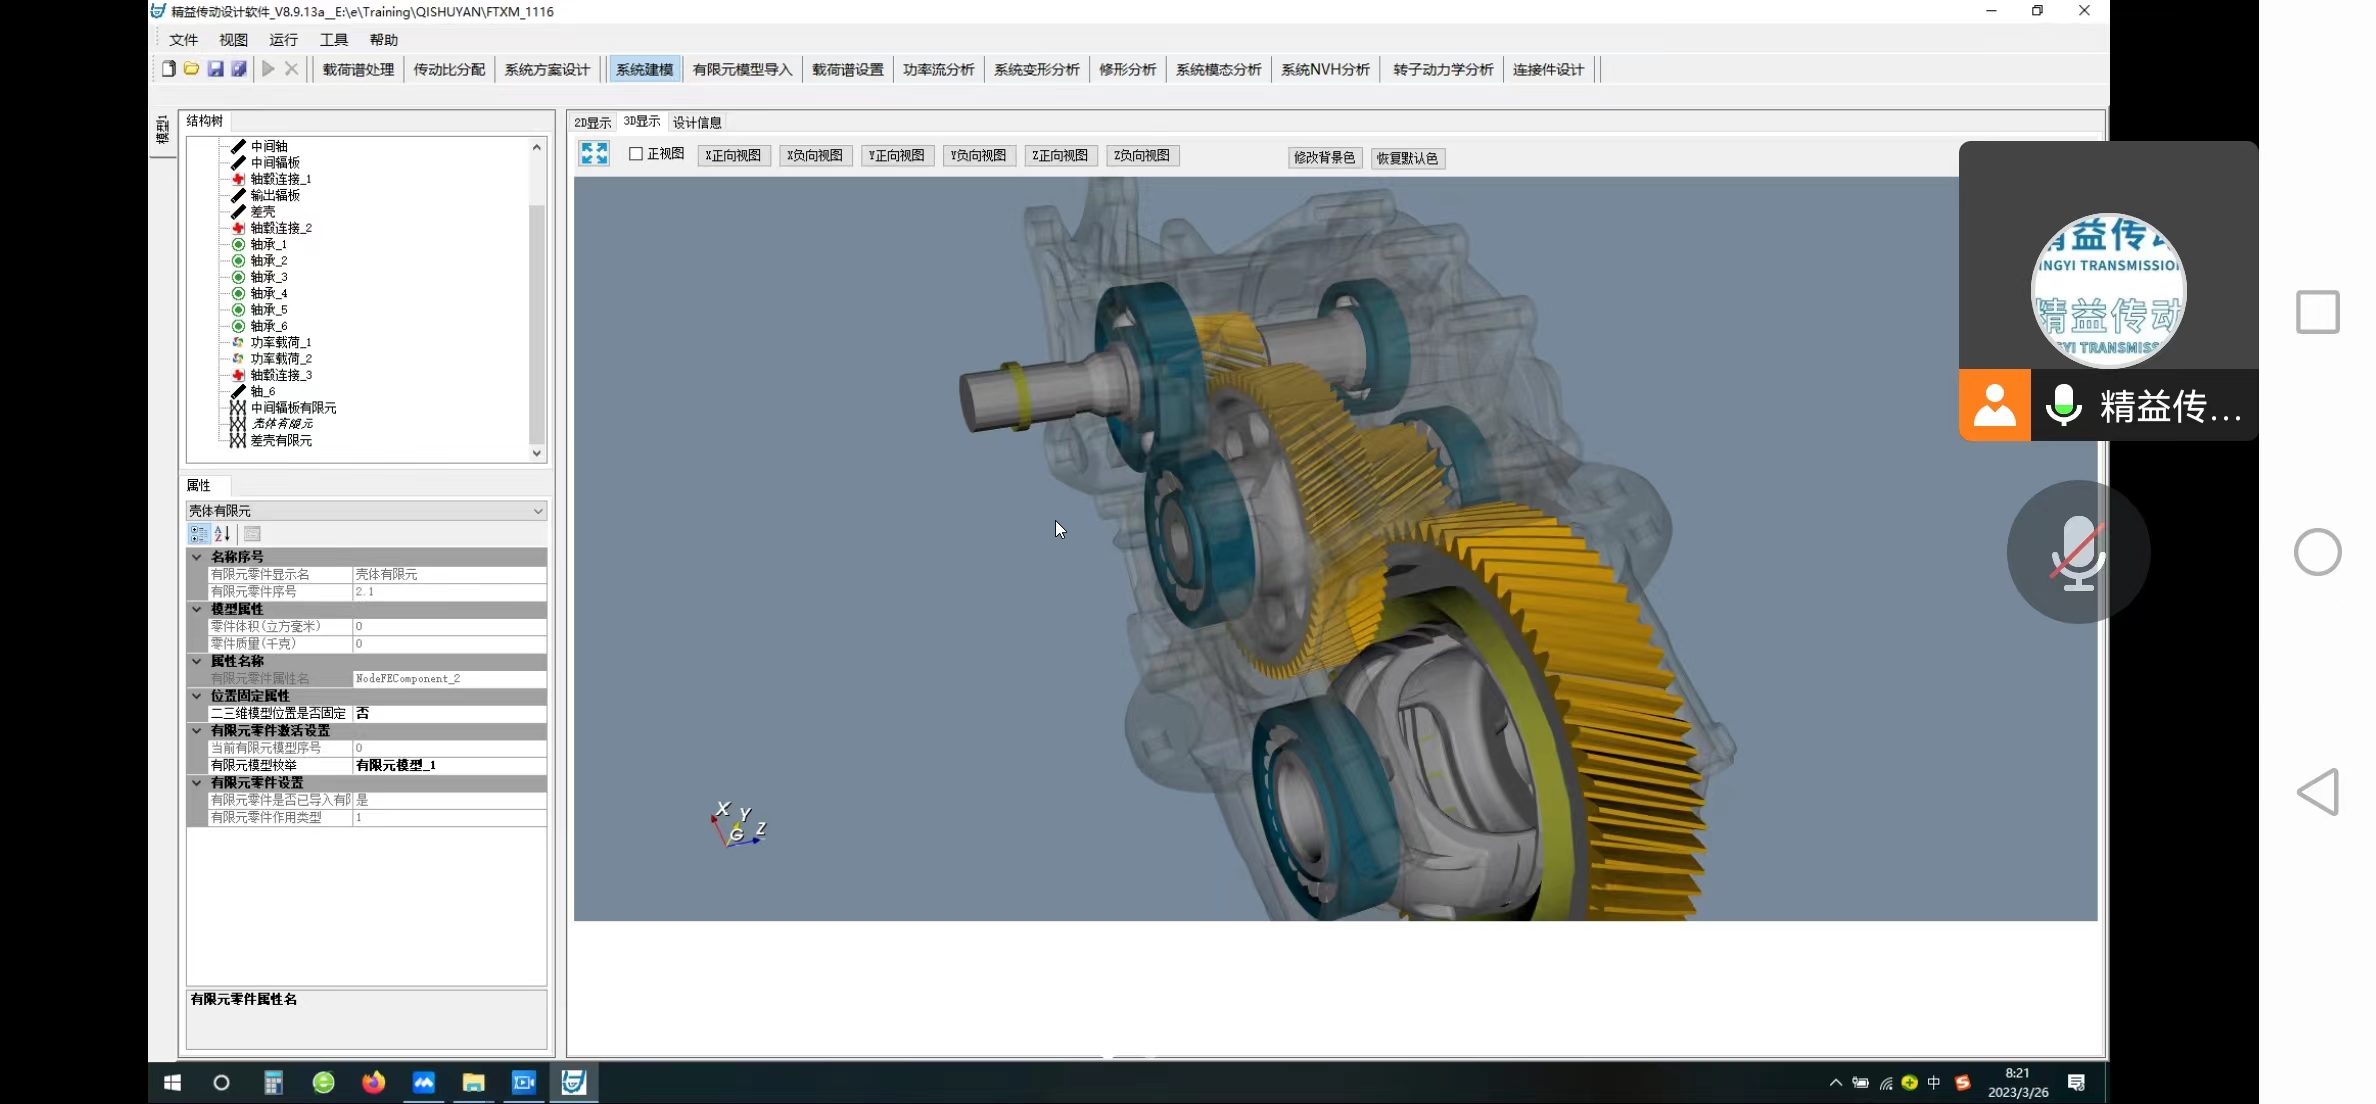Click the Open folder toolbar icon
The image size is (2376, 1104).
(x=191, y=69)
